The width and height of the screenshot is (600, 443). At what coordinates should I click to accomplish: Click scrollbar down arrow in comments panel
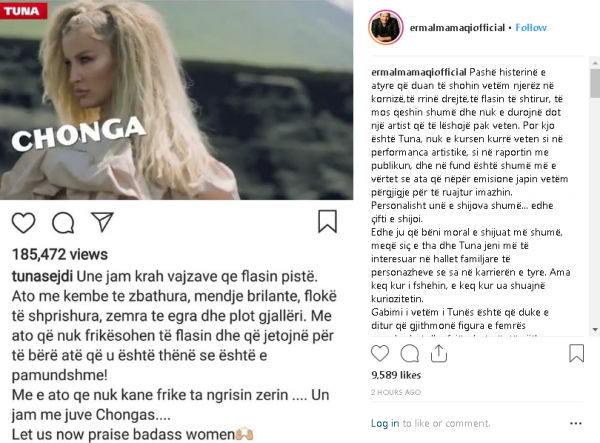(x=595, y=329)
